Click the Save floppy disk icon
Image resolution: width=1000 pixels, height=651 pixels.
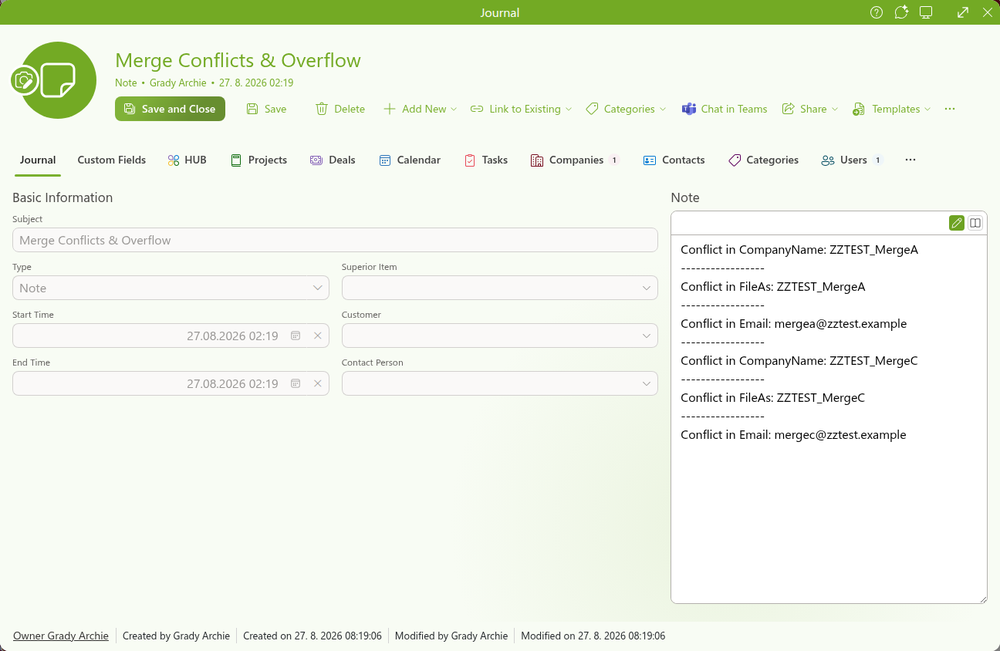[253, 109]
